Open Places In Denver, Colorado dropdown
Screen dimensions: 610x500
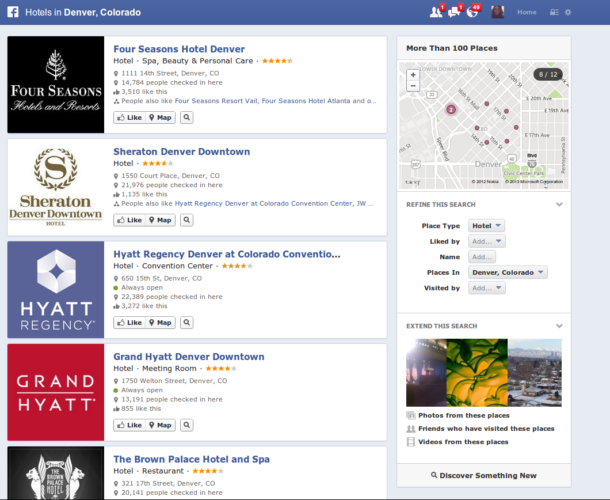click(509, 272)
